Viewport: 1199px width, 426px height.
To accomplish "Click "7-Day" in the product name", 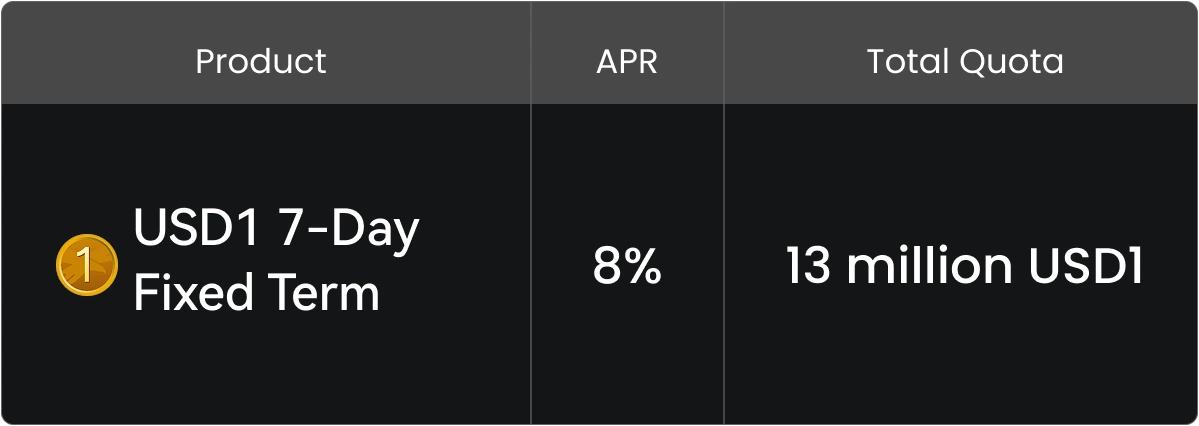I will point(349,231).
